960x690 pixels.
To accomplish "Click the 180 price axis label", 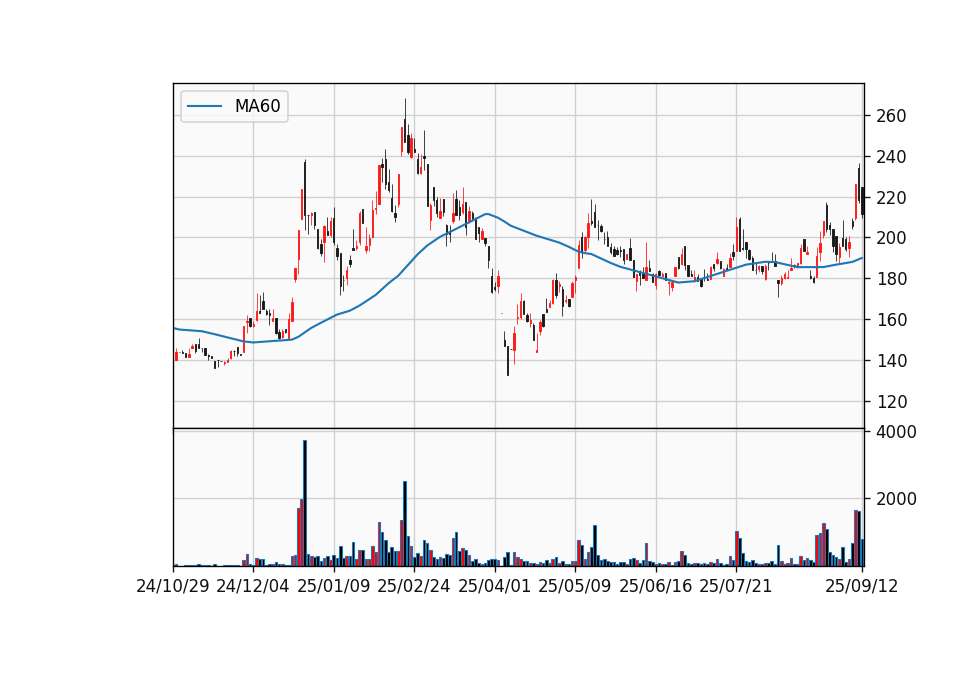I will [x=891, y=279].
